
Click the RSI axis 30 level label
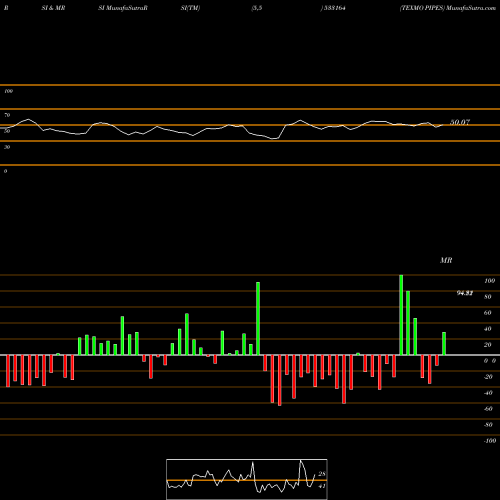(x=7, y=147)
